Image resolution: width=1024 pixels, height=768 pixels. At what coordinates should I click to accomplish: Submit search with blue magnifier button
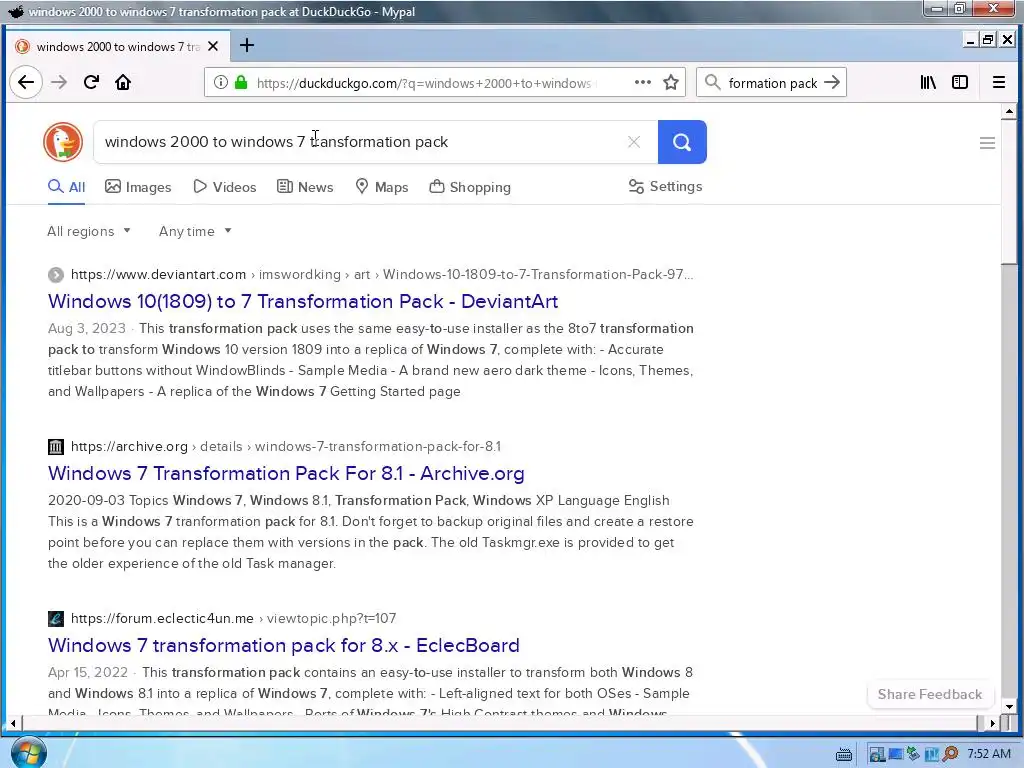pos(682,142)
